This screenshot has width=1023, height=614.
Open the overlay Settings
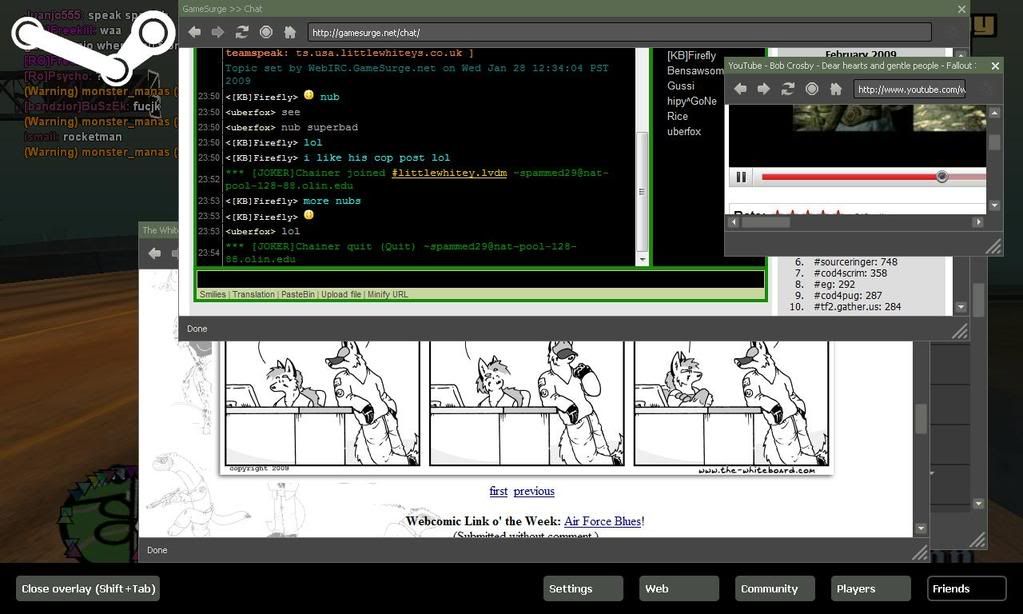(583, 589)
